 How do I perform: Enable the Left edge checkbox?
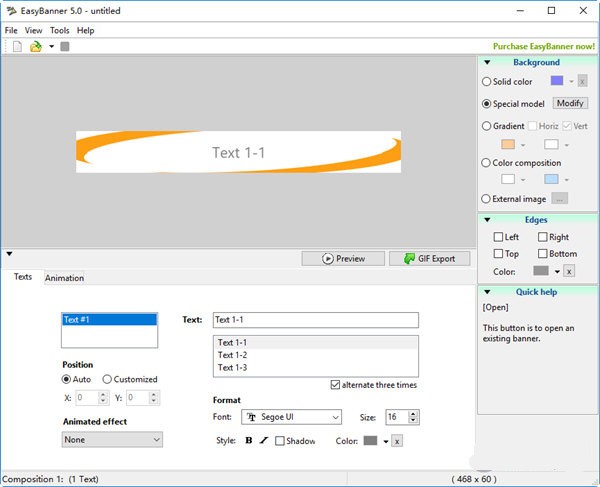(x=499, y=237)
